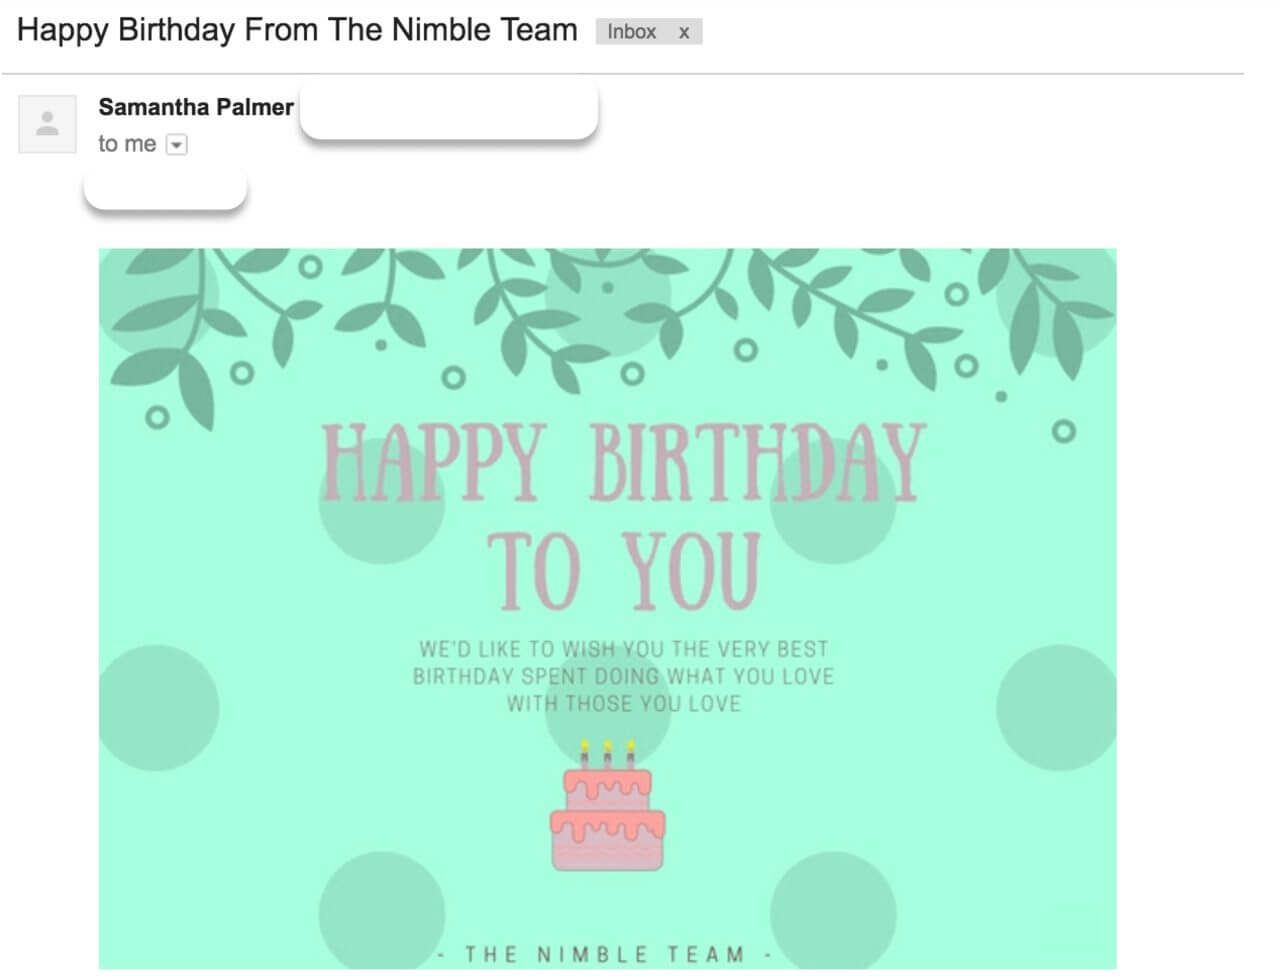Click the "to me" recipient text
The image size is (1280, 978).
click(x=127, y=144)
